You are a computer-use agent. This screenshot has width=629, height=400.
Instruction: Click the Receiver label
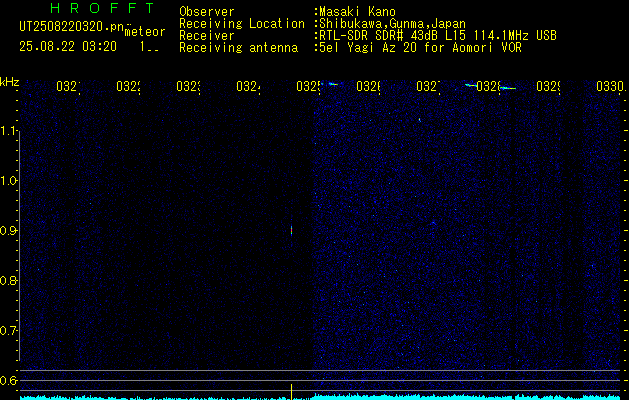[207, 36]
